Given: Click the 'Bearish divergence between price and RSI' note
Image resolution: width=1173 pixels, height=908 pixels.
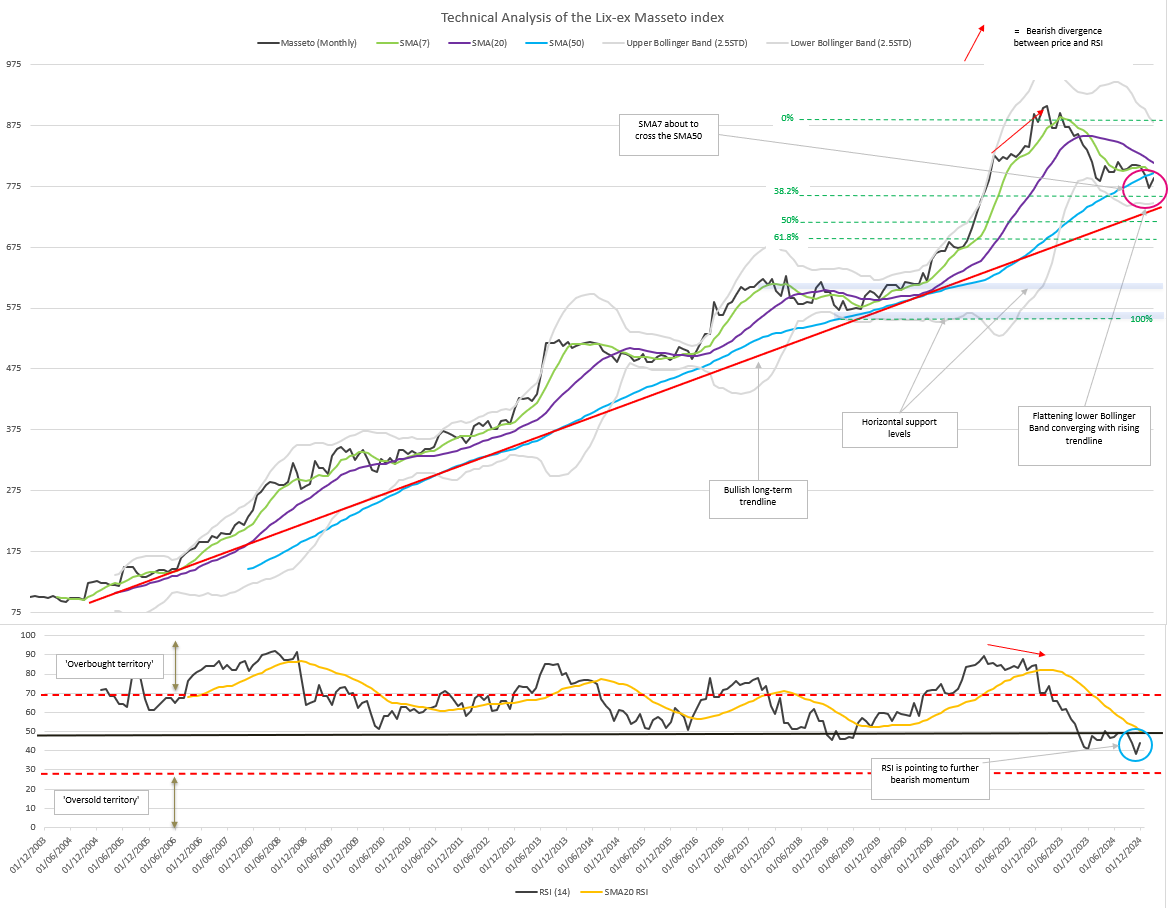Looking at the screenshot, I should (x=1058, y=37).
